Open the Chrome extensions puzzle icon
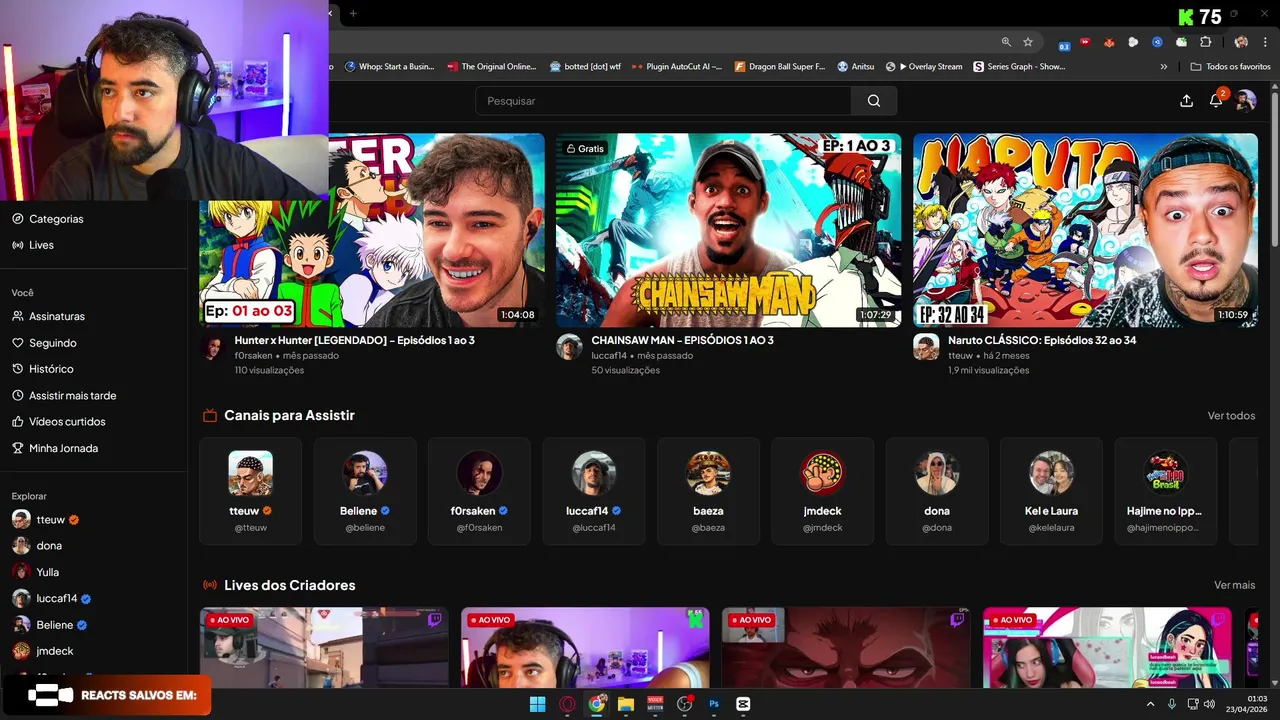The width and height of the screenshot is (1280, 720). point(1206,42)
